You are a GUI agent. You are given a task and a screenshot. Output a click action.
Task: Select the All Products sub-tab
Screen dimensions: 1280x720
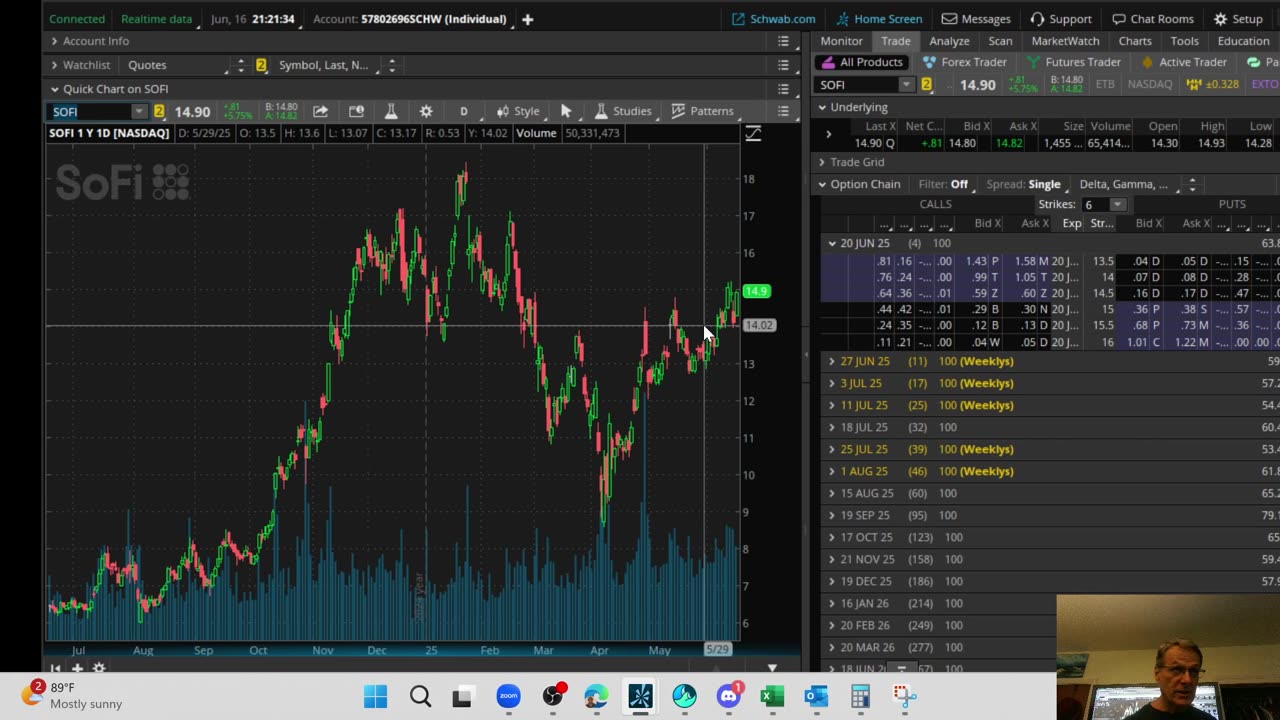tap(863, 62)
